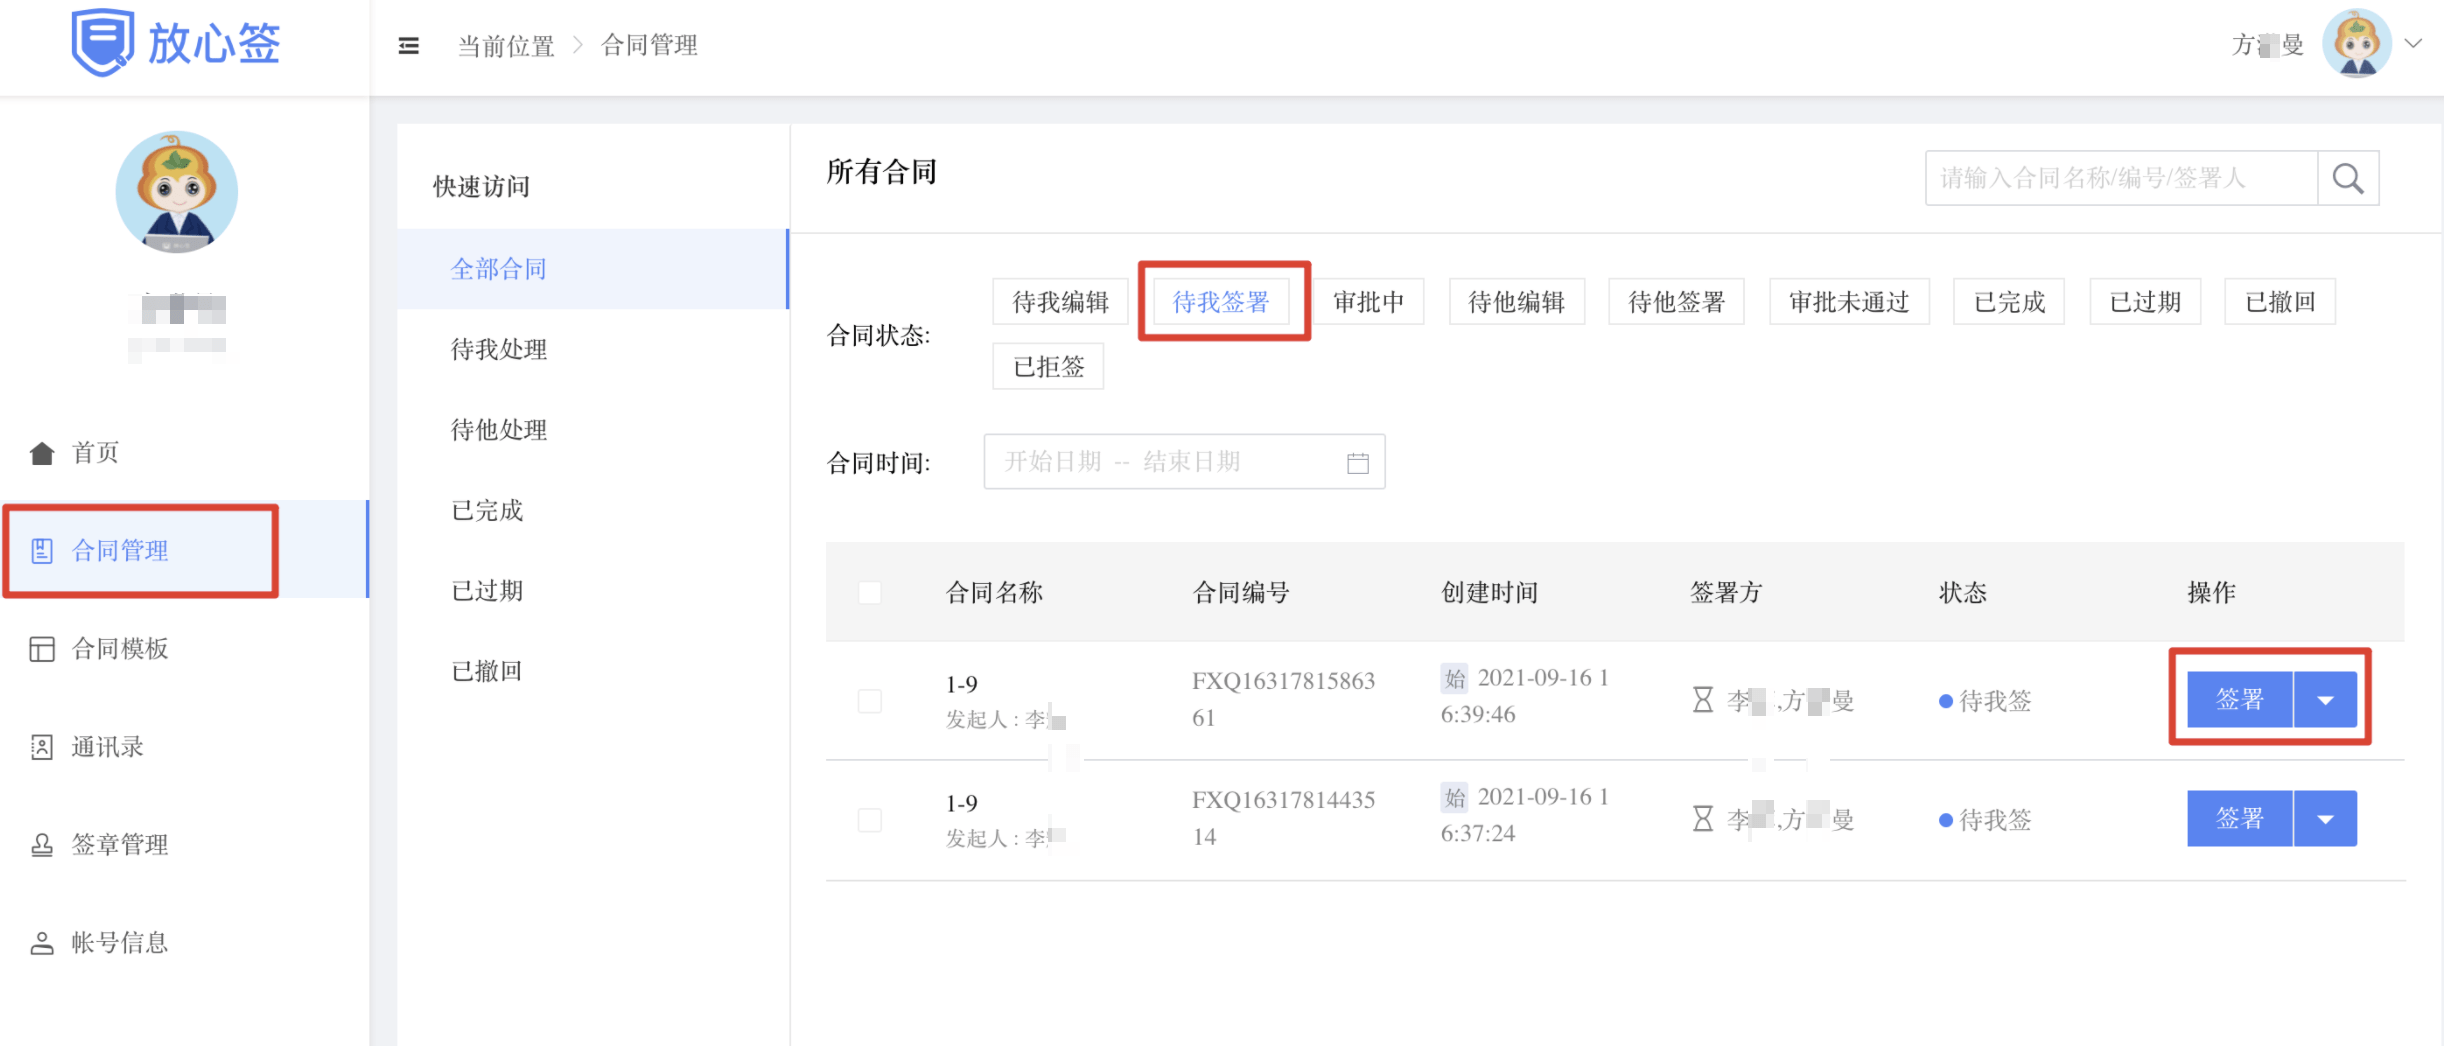Open the calendar icon in date range field
2444x1046 pixels.
point(1357,462)
